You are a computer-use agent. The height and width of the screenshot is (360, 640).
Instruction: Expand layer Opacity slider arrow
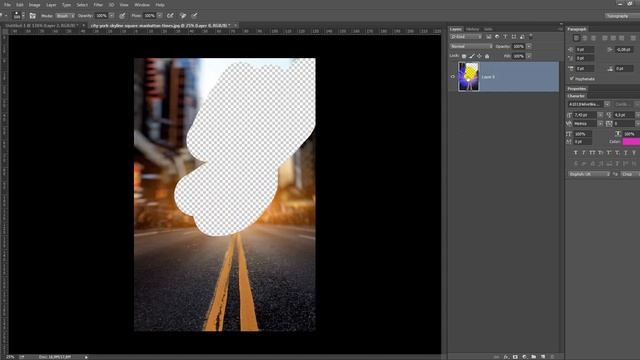[x=529, y=47]
